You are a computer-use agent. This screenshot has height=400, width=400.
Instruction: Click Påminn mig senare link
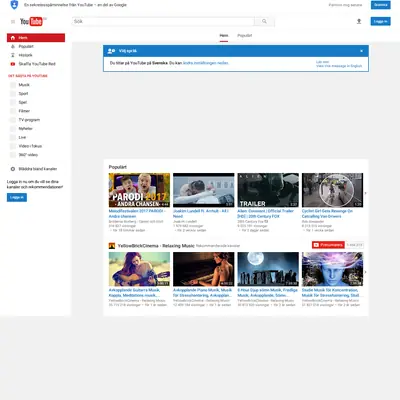pyautogui.click(x=345, y=5)
